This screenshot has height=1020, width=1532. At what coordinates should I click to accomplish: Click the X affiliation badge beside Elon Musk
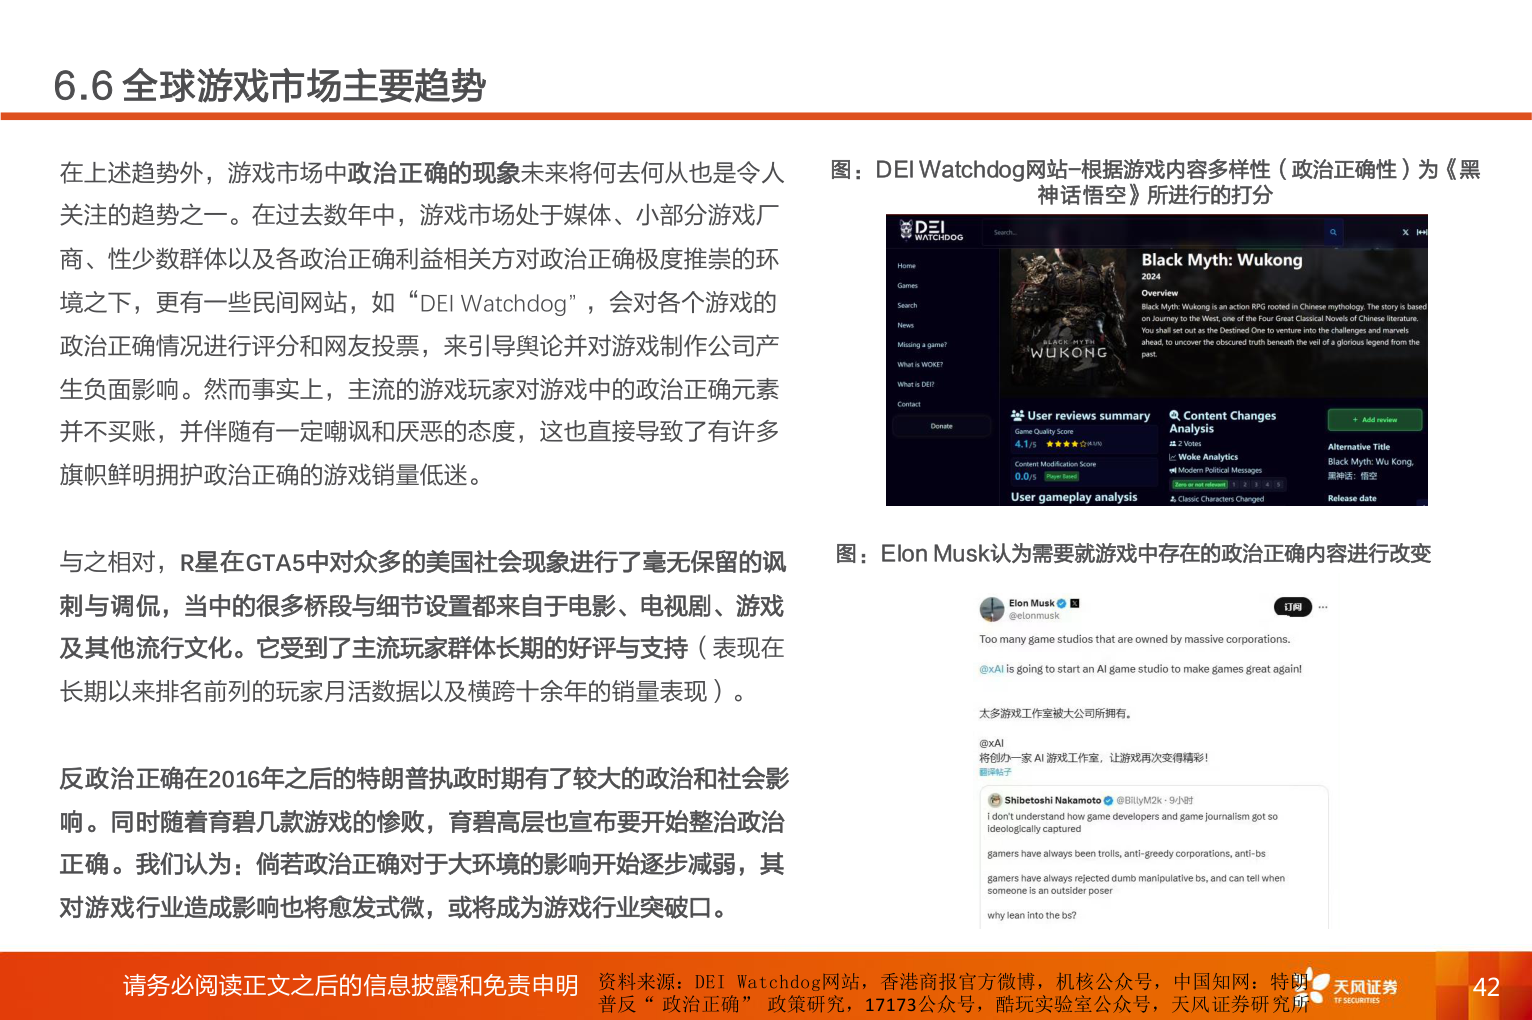click(1075, 603)
